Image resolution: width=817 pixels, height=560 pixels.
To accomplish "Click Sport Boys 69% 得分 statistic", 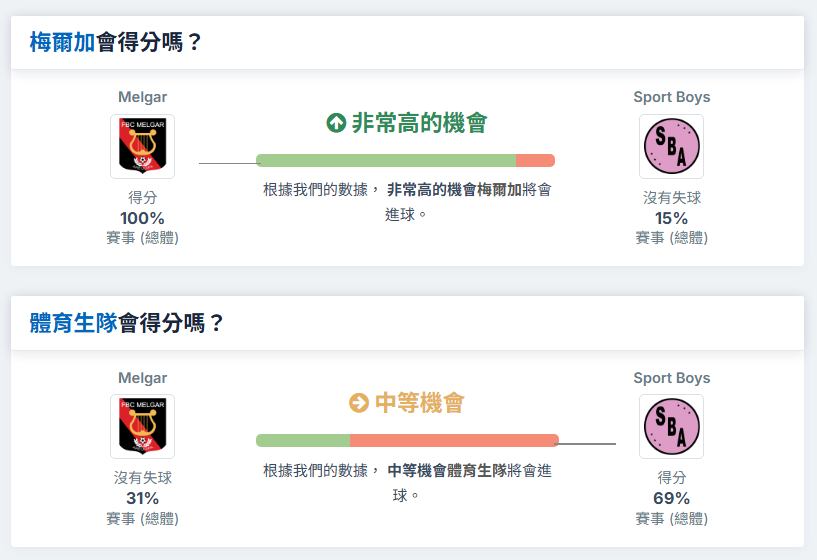I will pos(672,498).
